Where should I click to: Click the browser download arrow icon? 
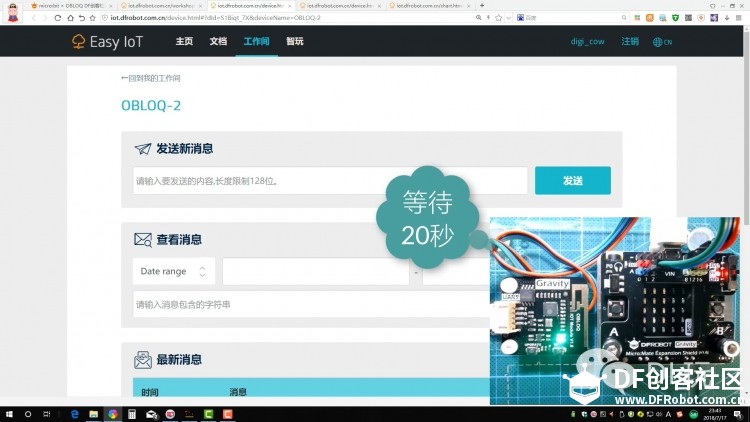(x=727, y=18)
